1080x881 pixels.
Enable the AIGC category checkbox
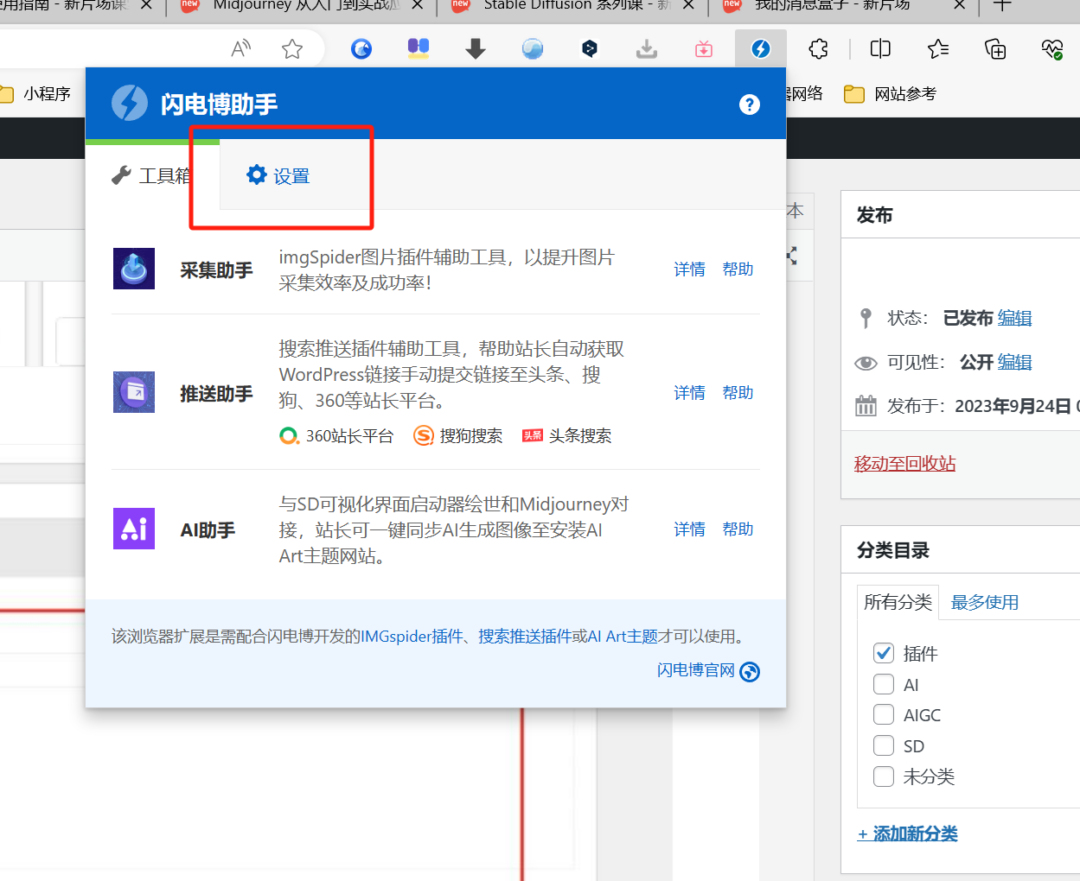[883, 714]
